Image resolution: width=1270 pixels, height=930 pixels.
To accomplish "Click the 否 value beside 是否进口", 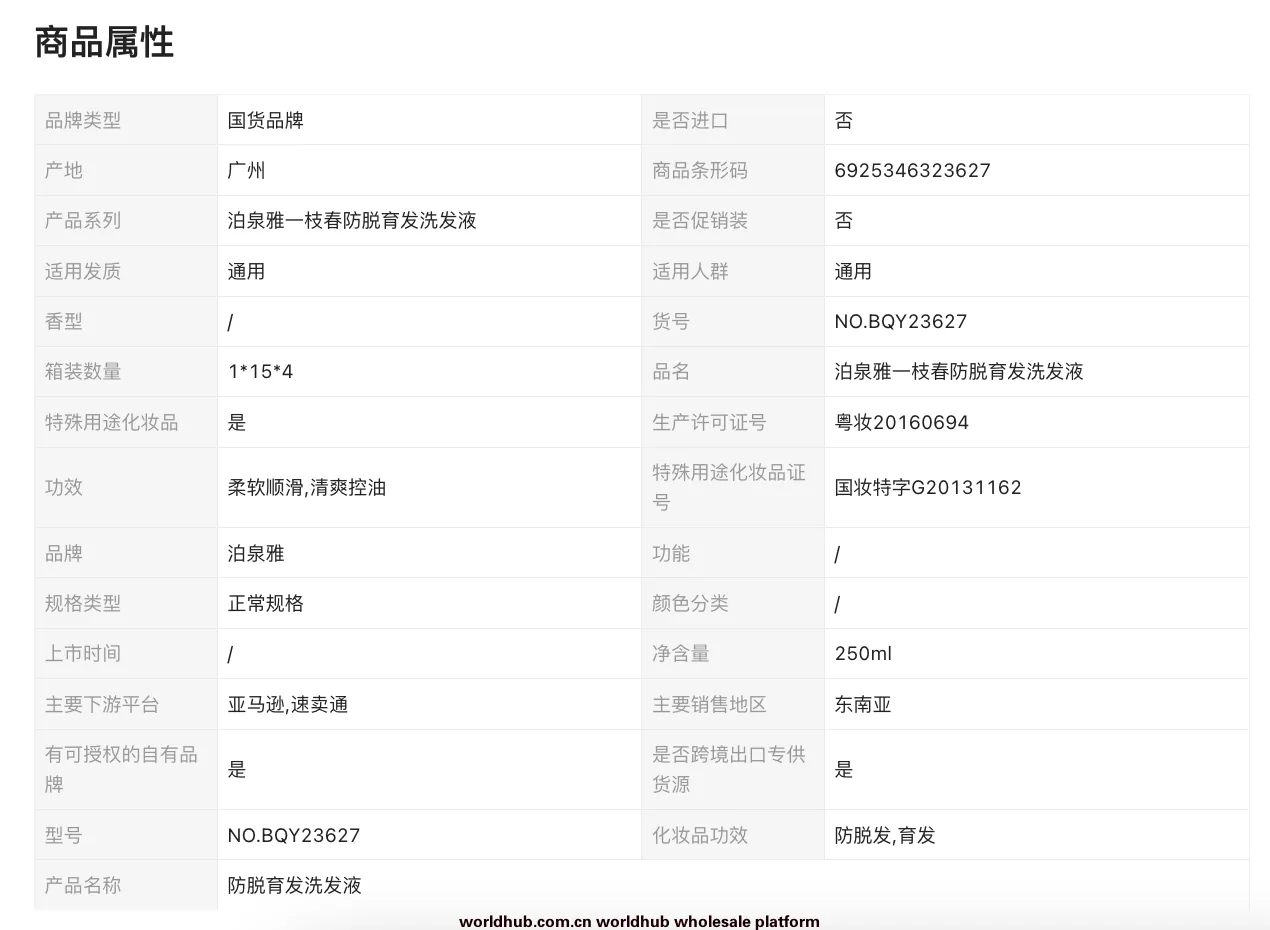I will click(844, 120).
